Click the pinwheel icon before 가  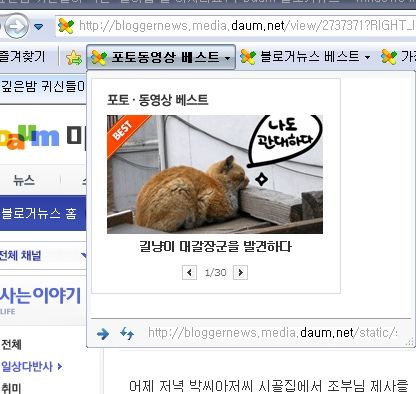coord(389,57)
